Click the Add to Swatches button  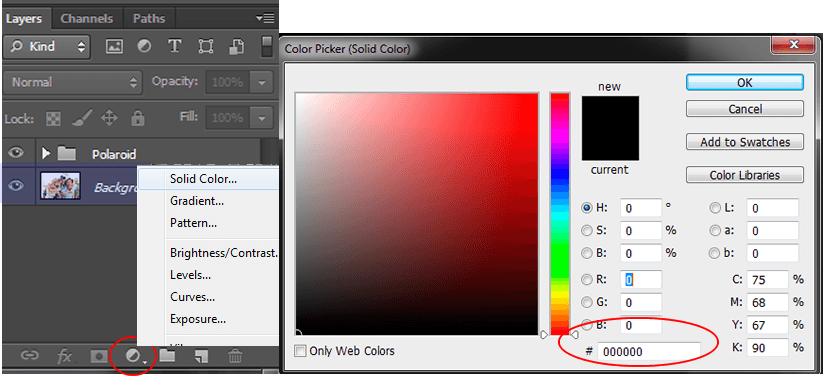coord(745,142)
